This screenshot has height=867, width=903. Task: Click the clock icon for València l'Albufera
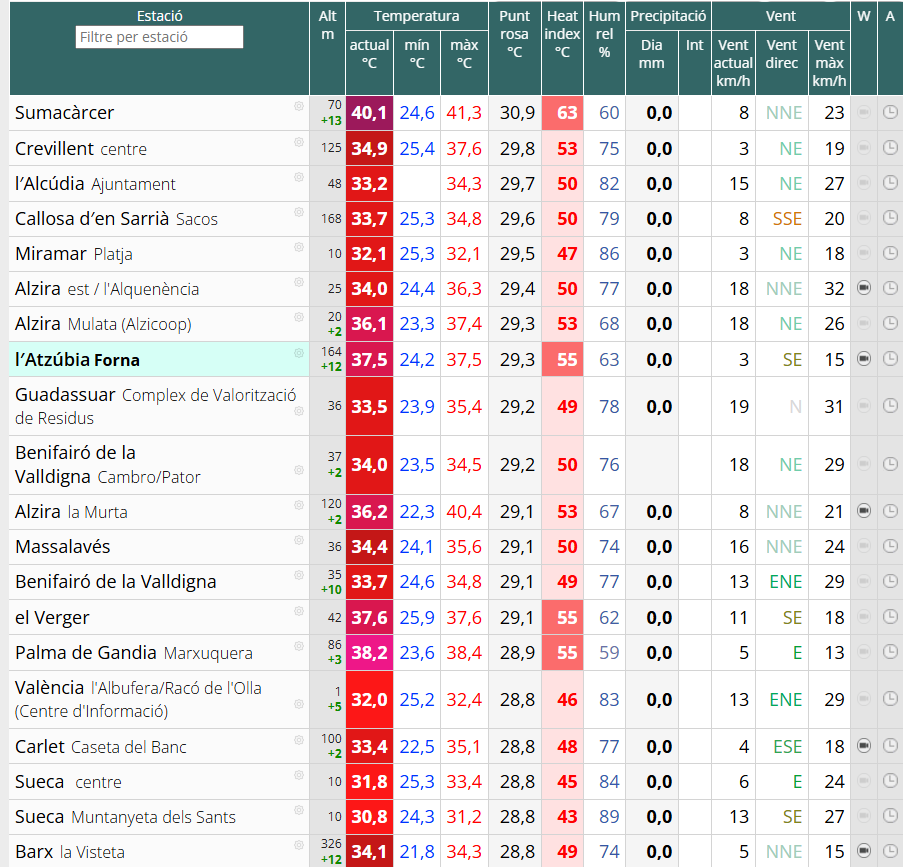click(890, 699)
